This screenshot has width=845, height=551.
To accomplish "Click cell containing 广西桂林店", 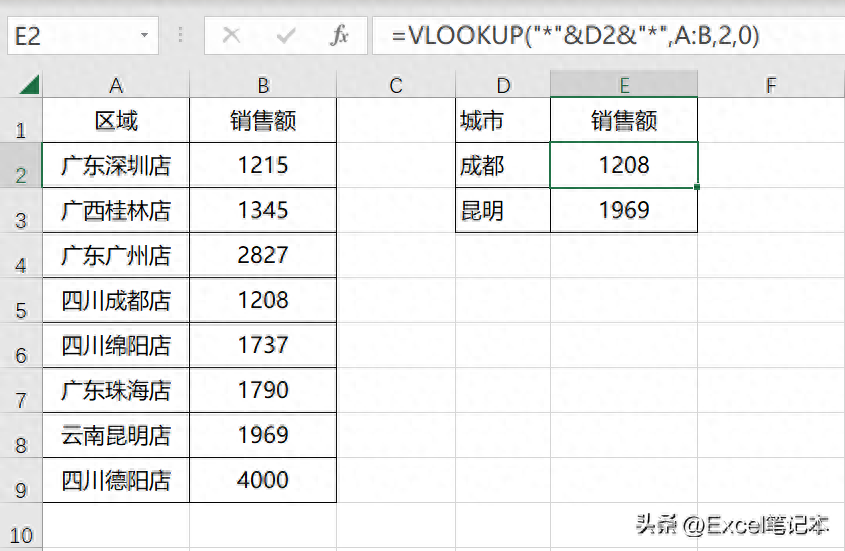I will pos(116,210).
